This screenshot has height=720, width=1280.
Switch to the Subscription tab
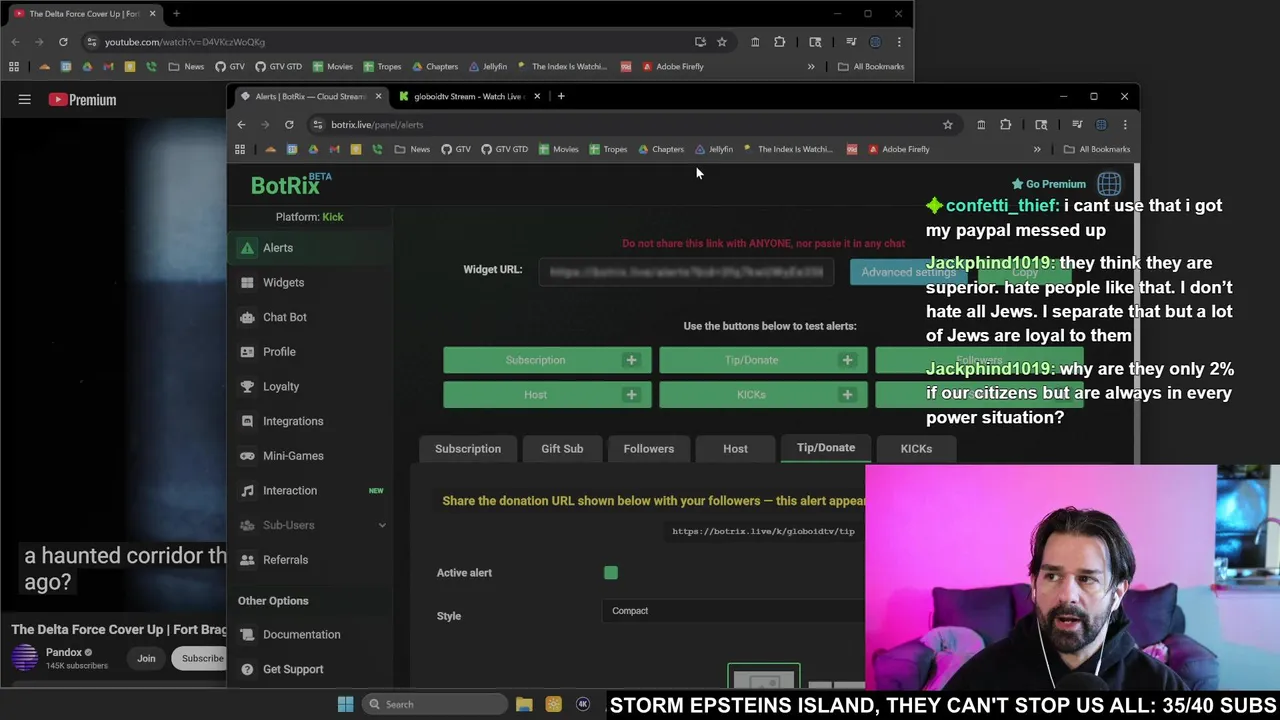click(468, 449)
